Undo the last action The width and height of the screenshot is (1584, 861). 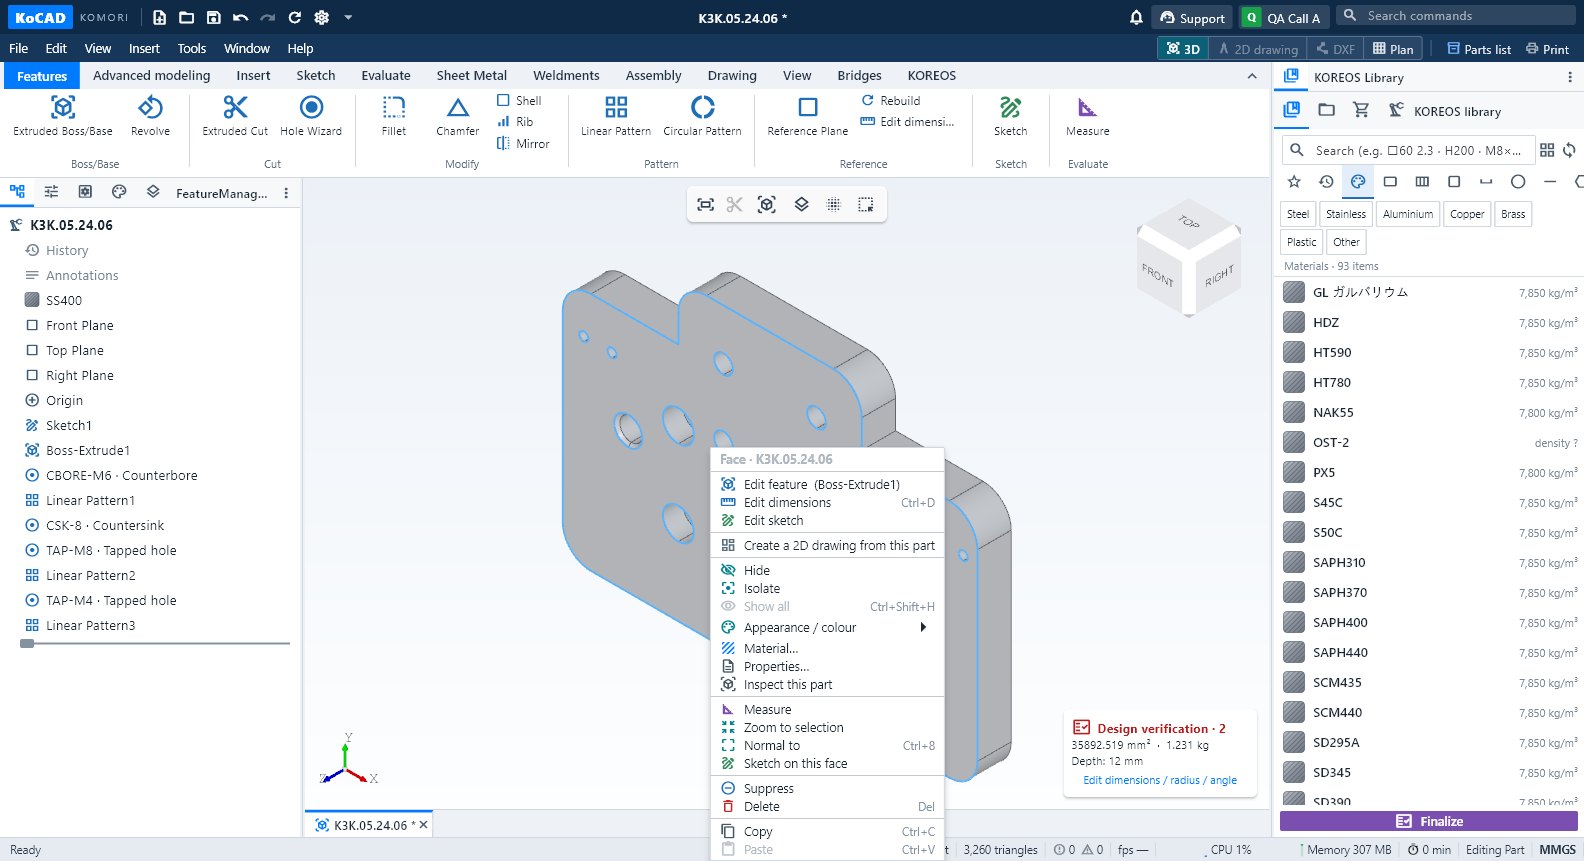[x=240, y=17]
